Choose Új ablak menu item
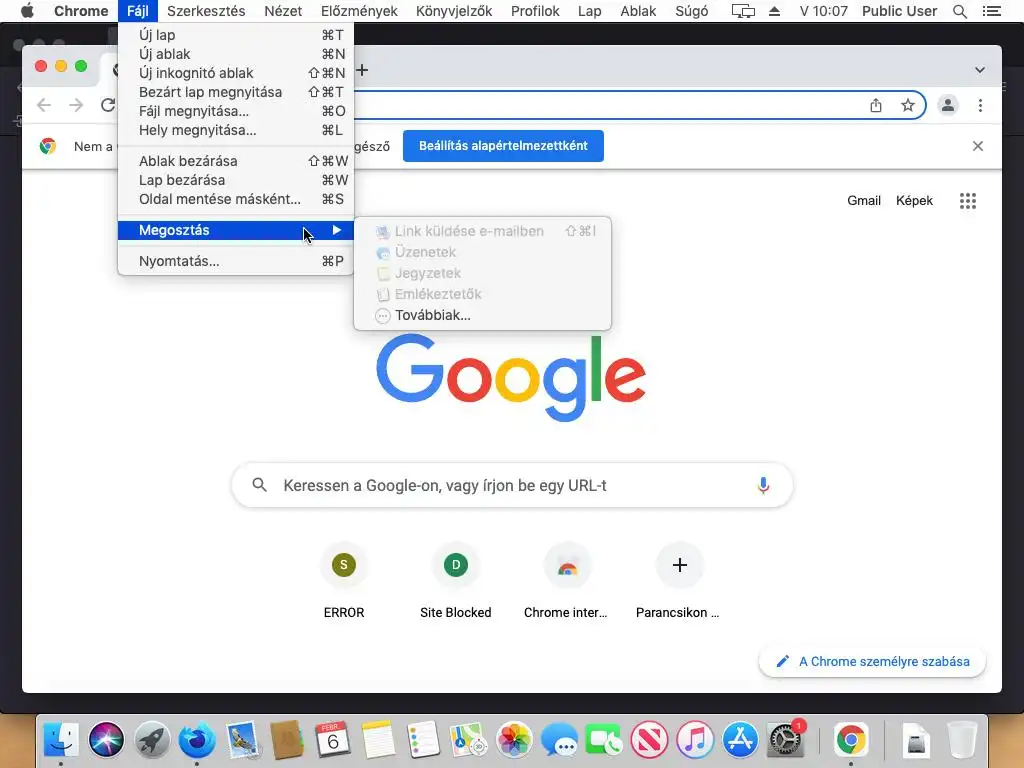 236,54
